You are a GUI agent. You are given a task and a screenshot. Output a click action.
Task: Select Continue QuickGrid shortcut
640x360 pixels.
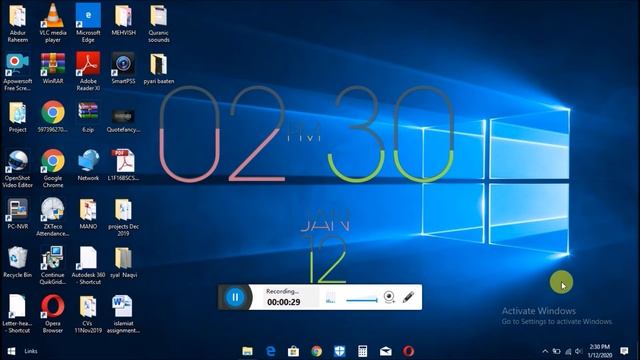tap(53, 265)
